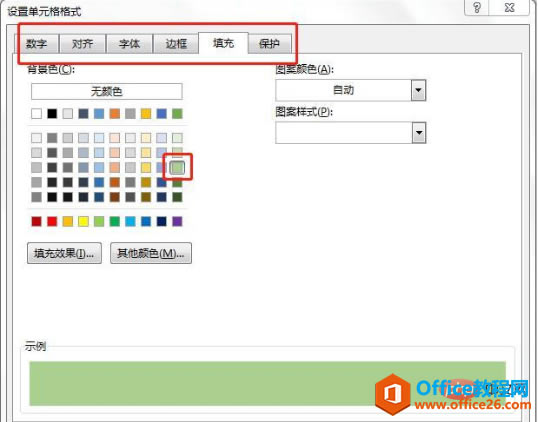Switch to the 对齐 tab
This screenshot has height=422, width=538.
pos(82,44)
